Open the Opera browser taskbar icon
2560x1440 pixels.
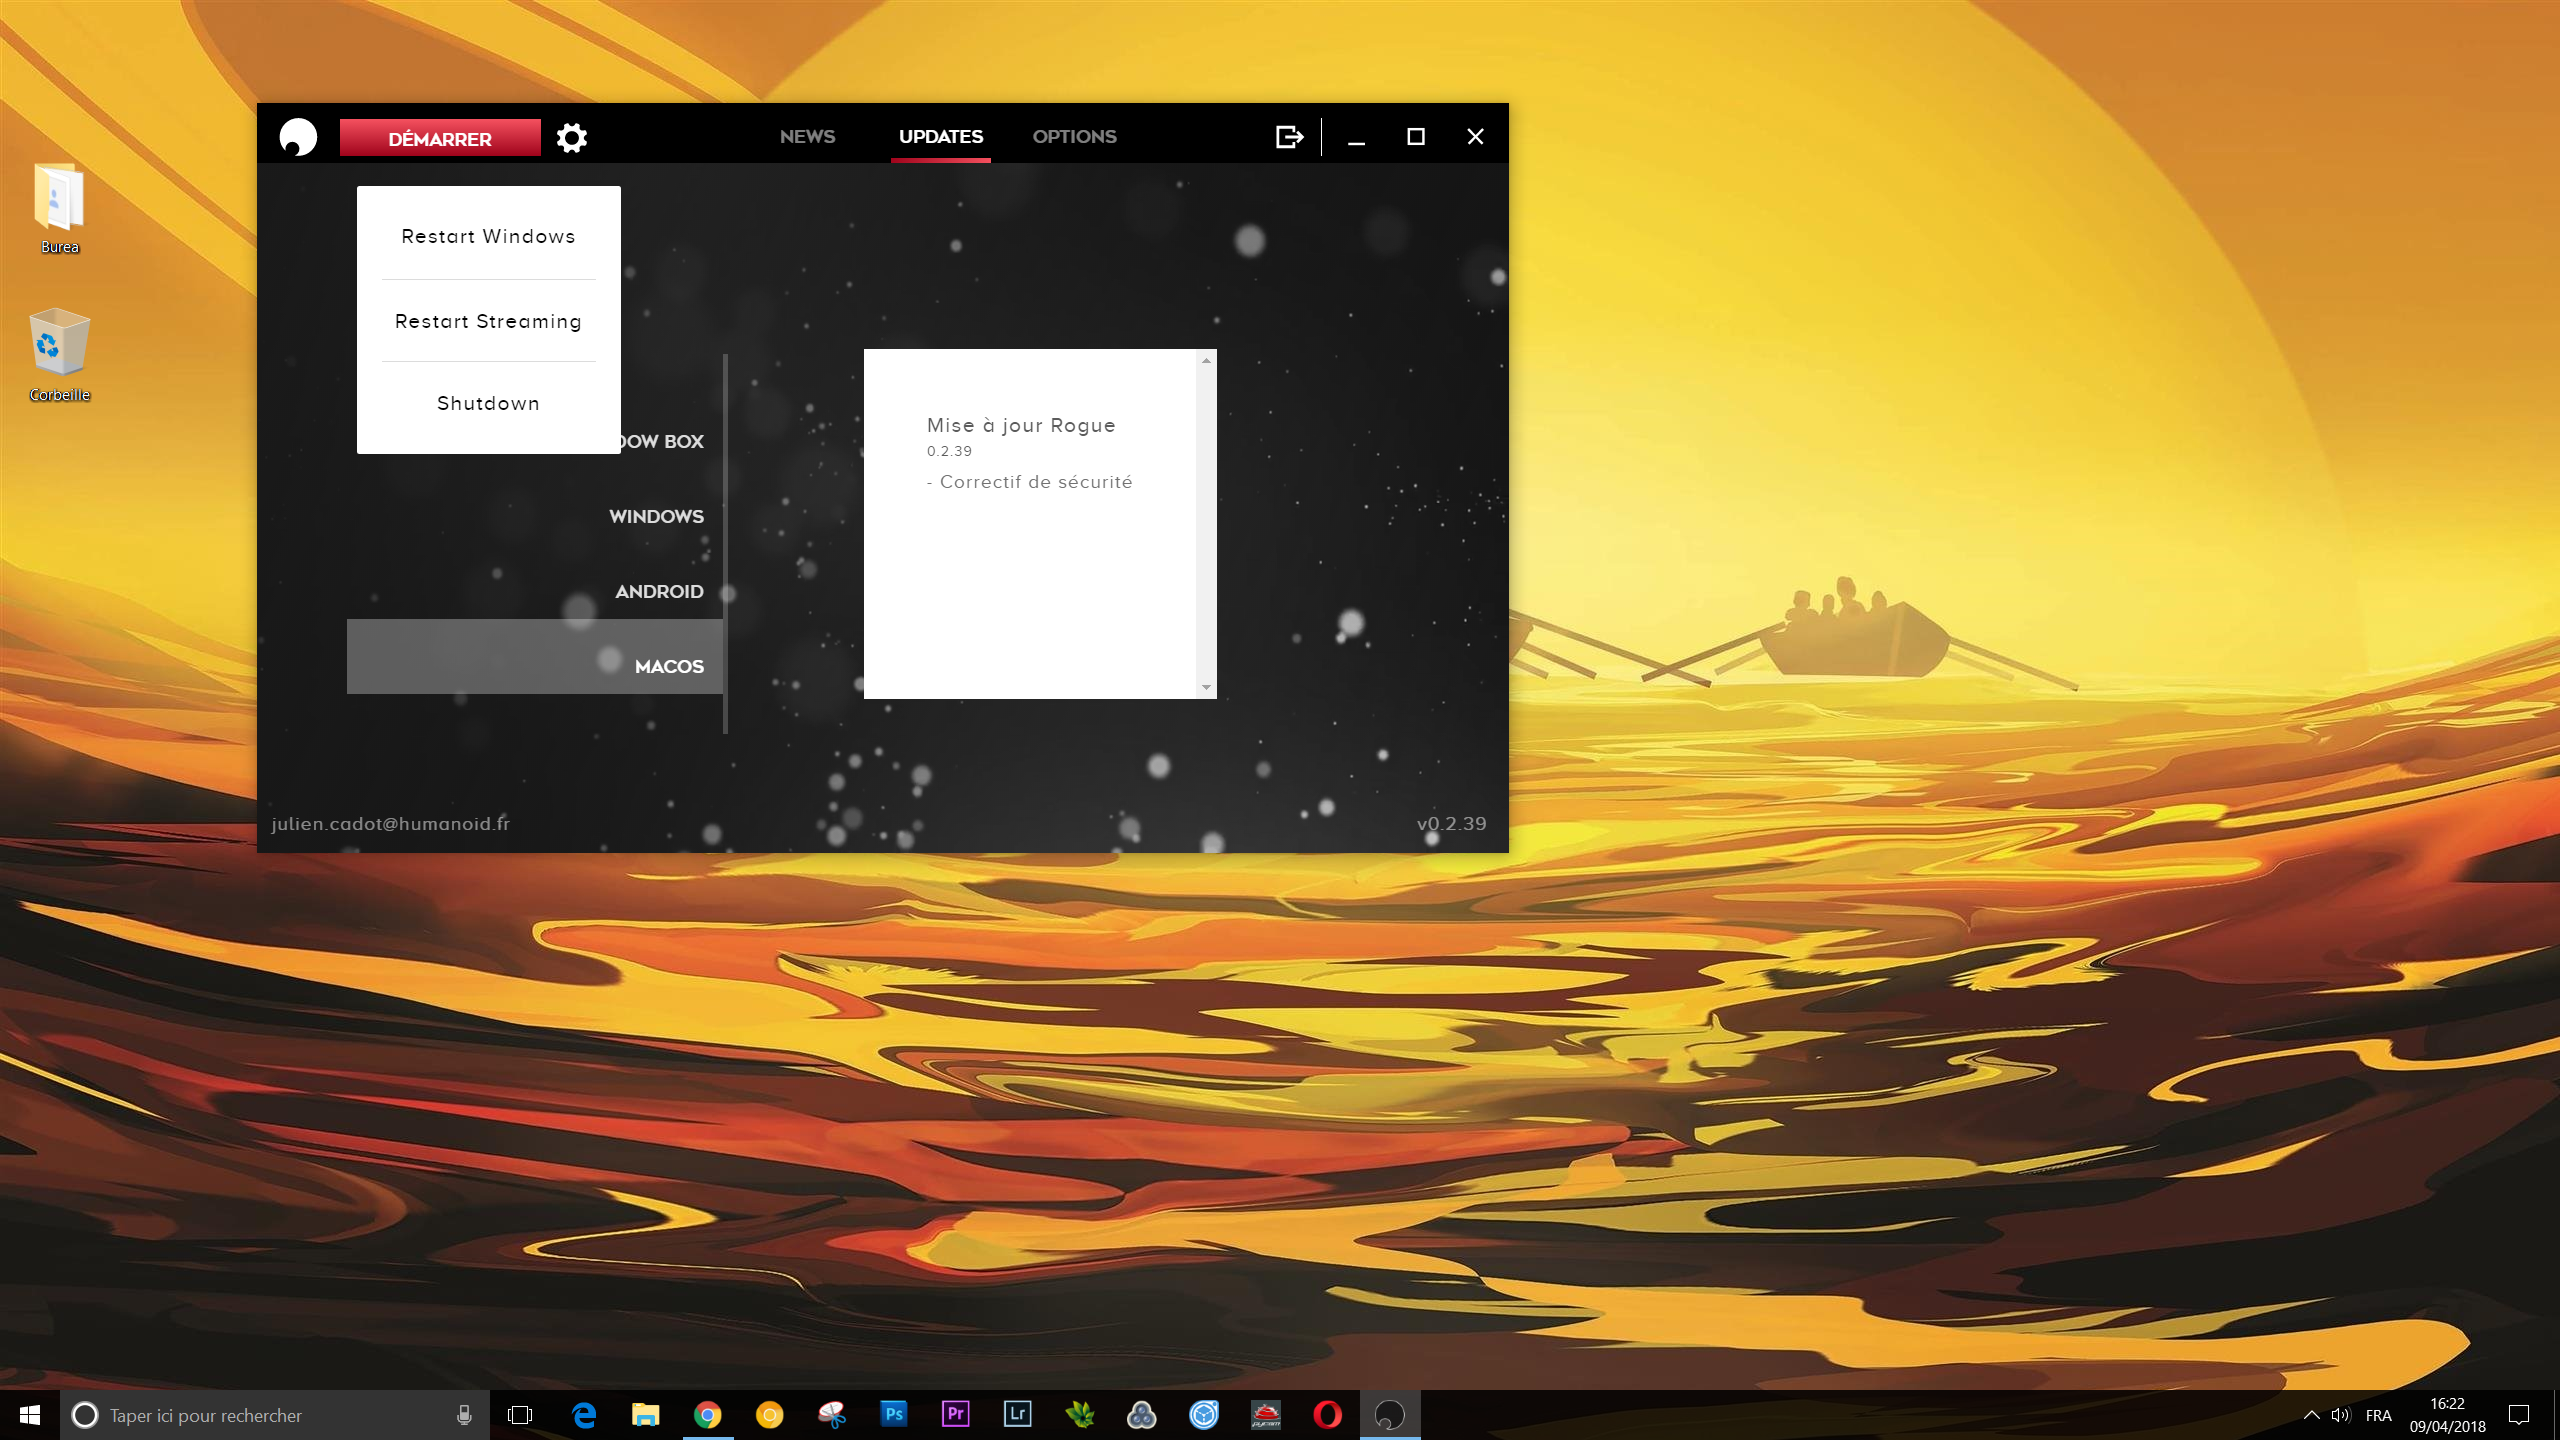(1327, 1414)
